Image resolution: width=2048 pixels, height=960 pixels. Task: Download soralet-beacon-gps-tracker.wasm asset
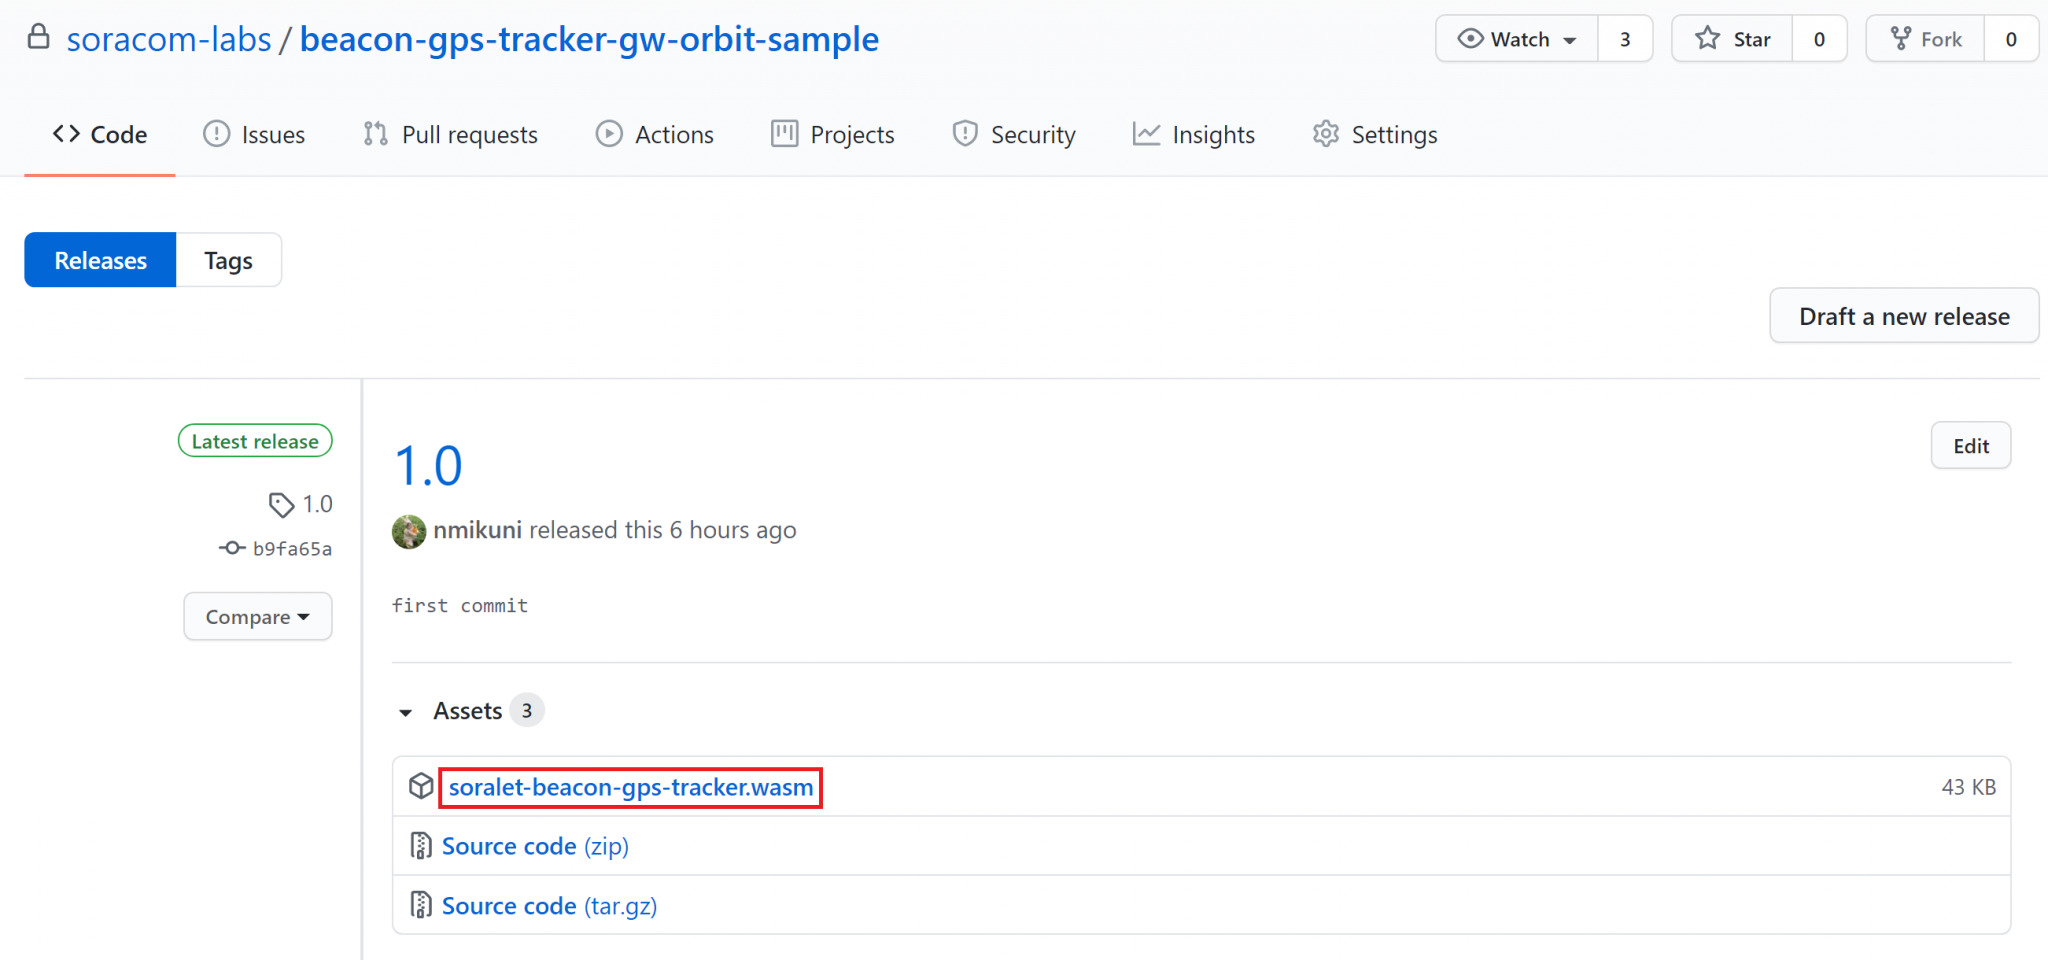pyautogui.click(x=631, y=788)
